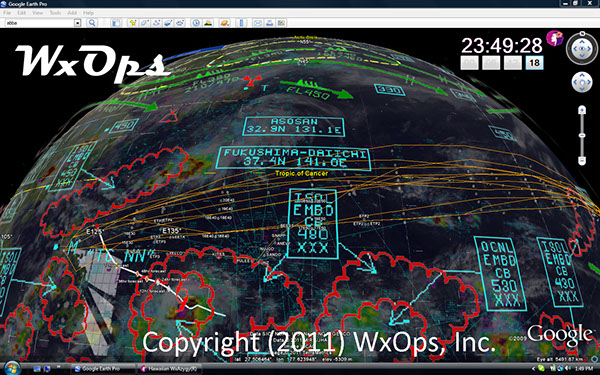This screenshot has width=600, height=375.
Task: Open the Tools menu
Action: (55, 13)
